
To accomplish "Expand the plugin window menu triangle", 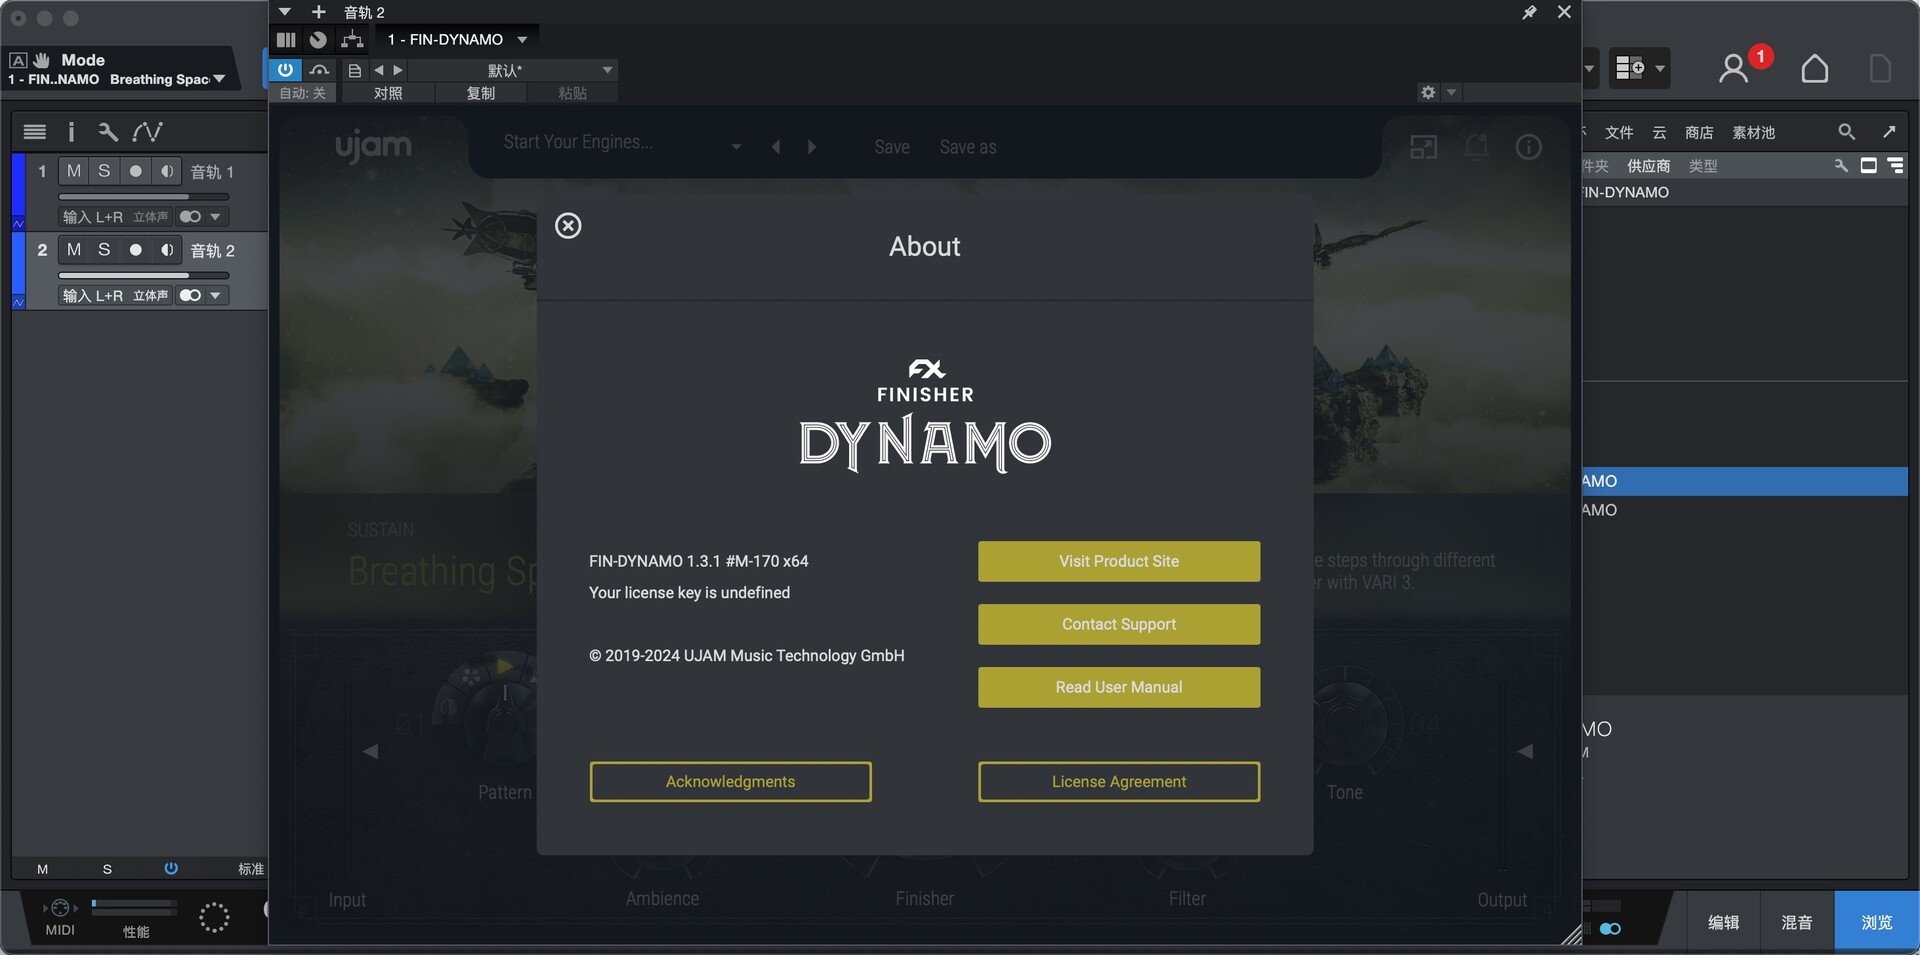I will point(285,12).
